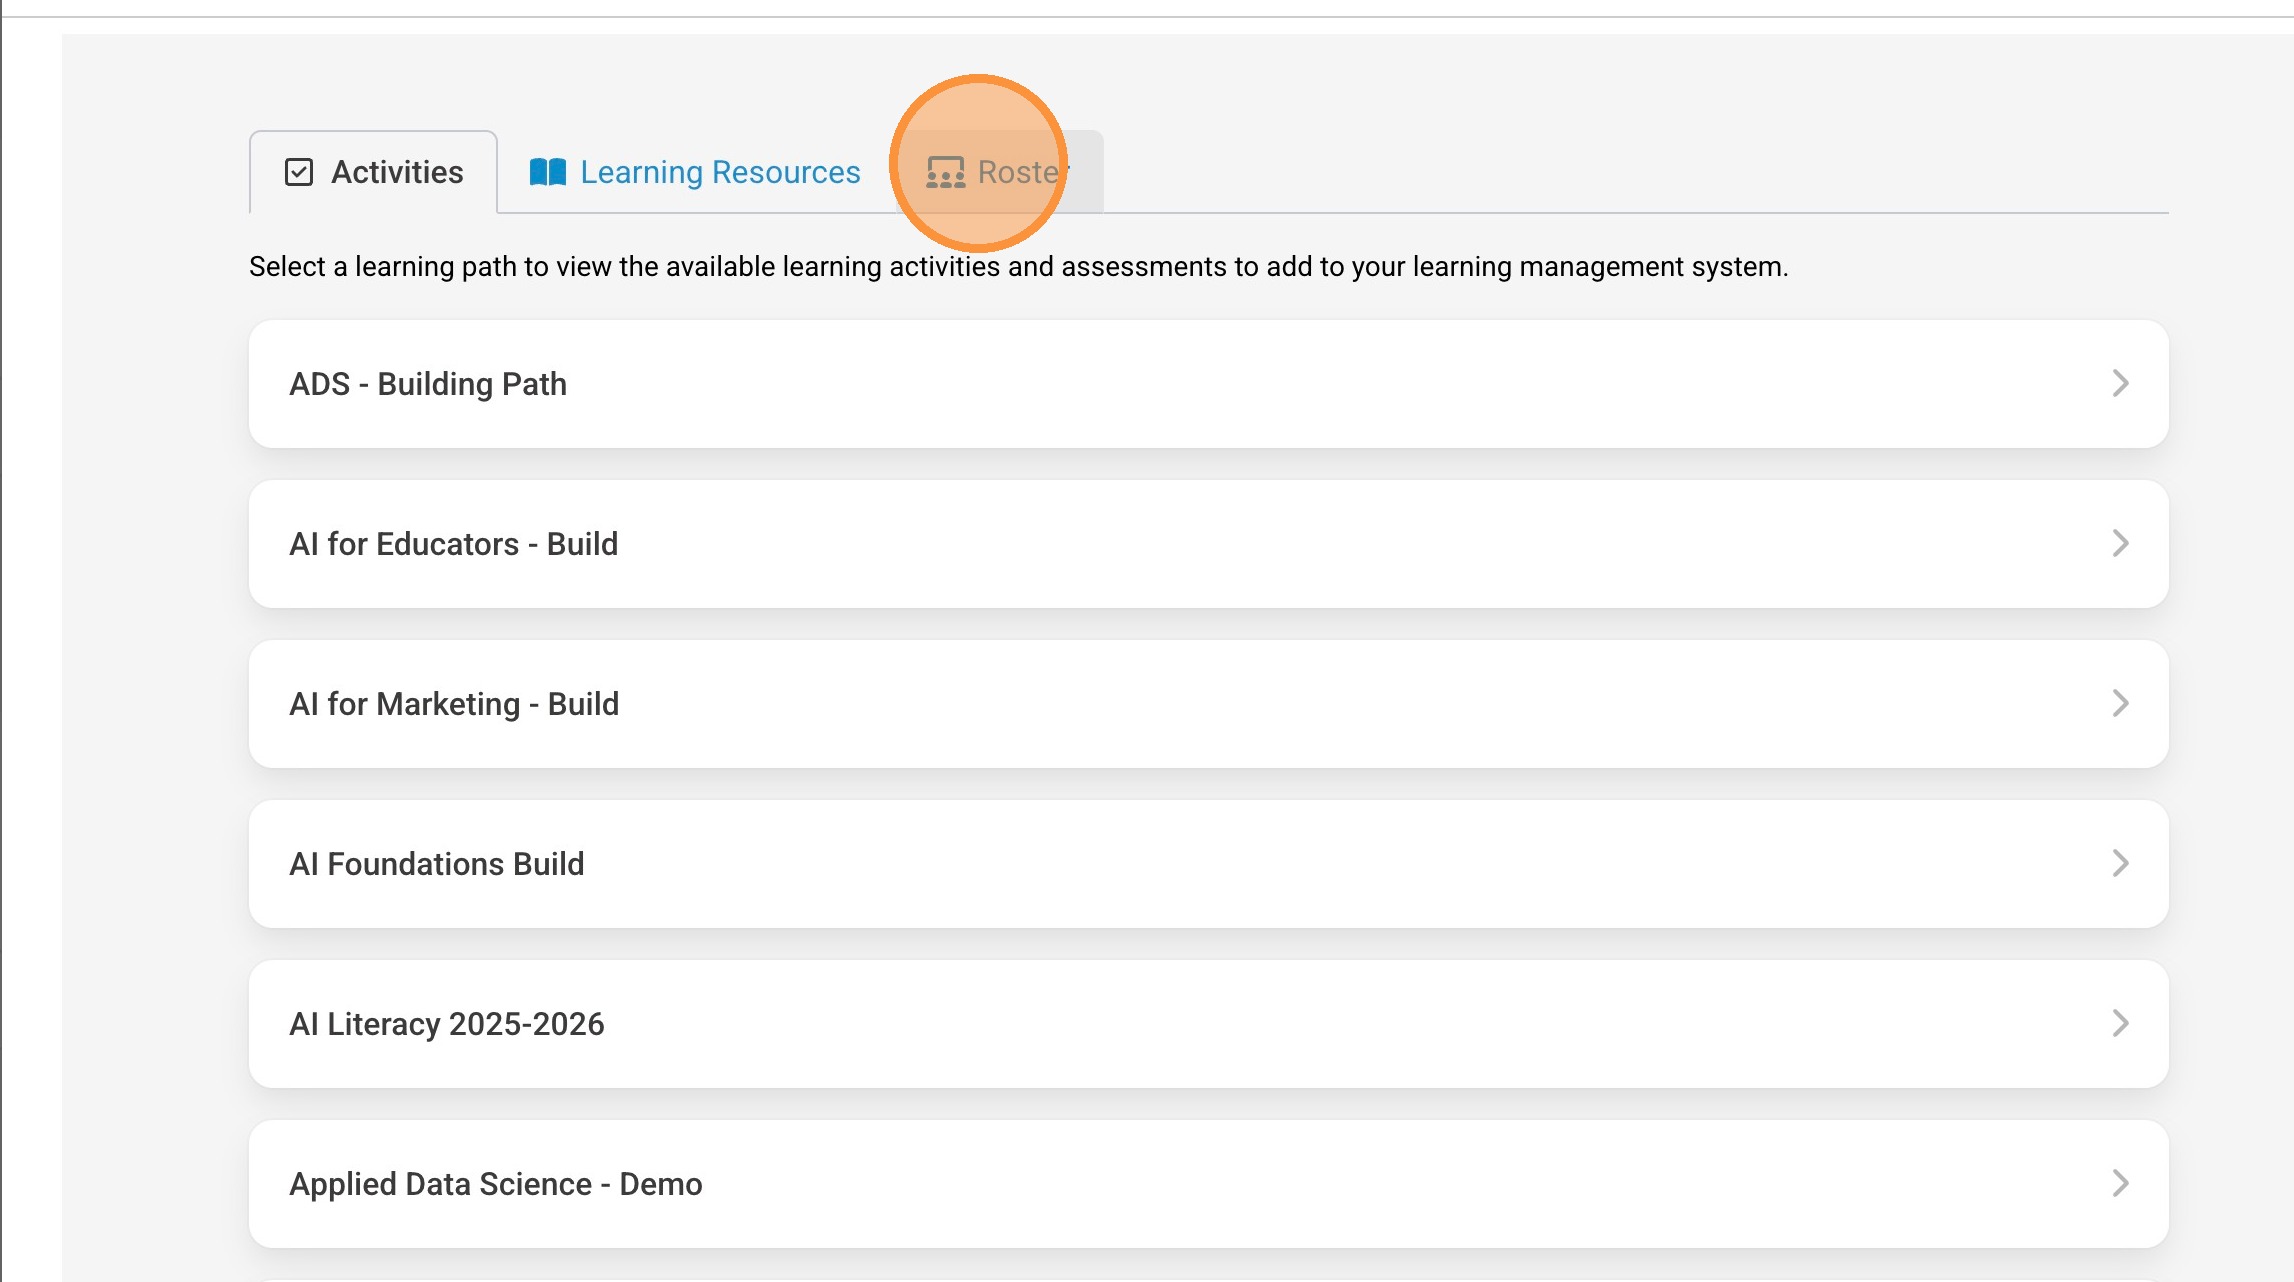Open the Learning Resources tab
This screenshot has height=1282, width=2294.
pos(719,172)
